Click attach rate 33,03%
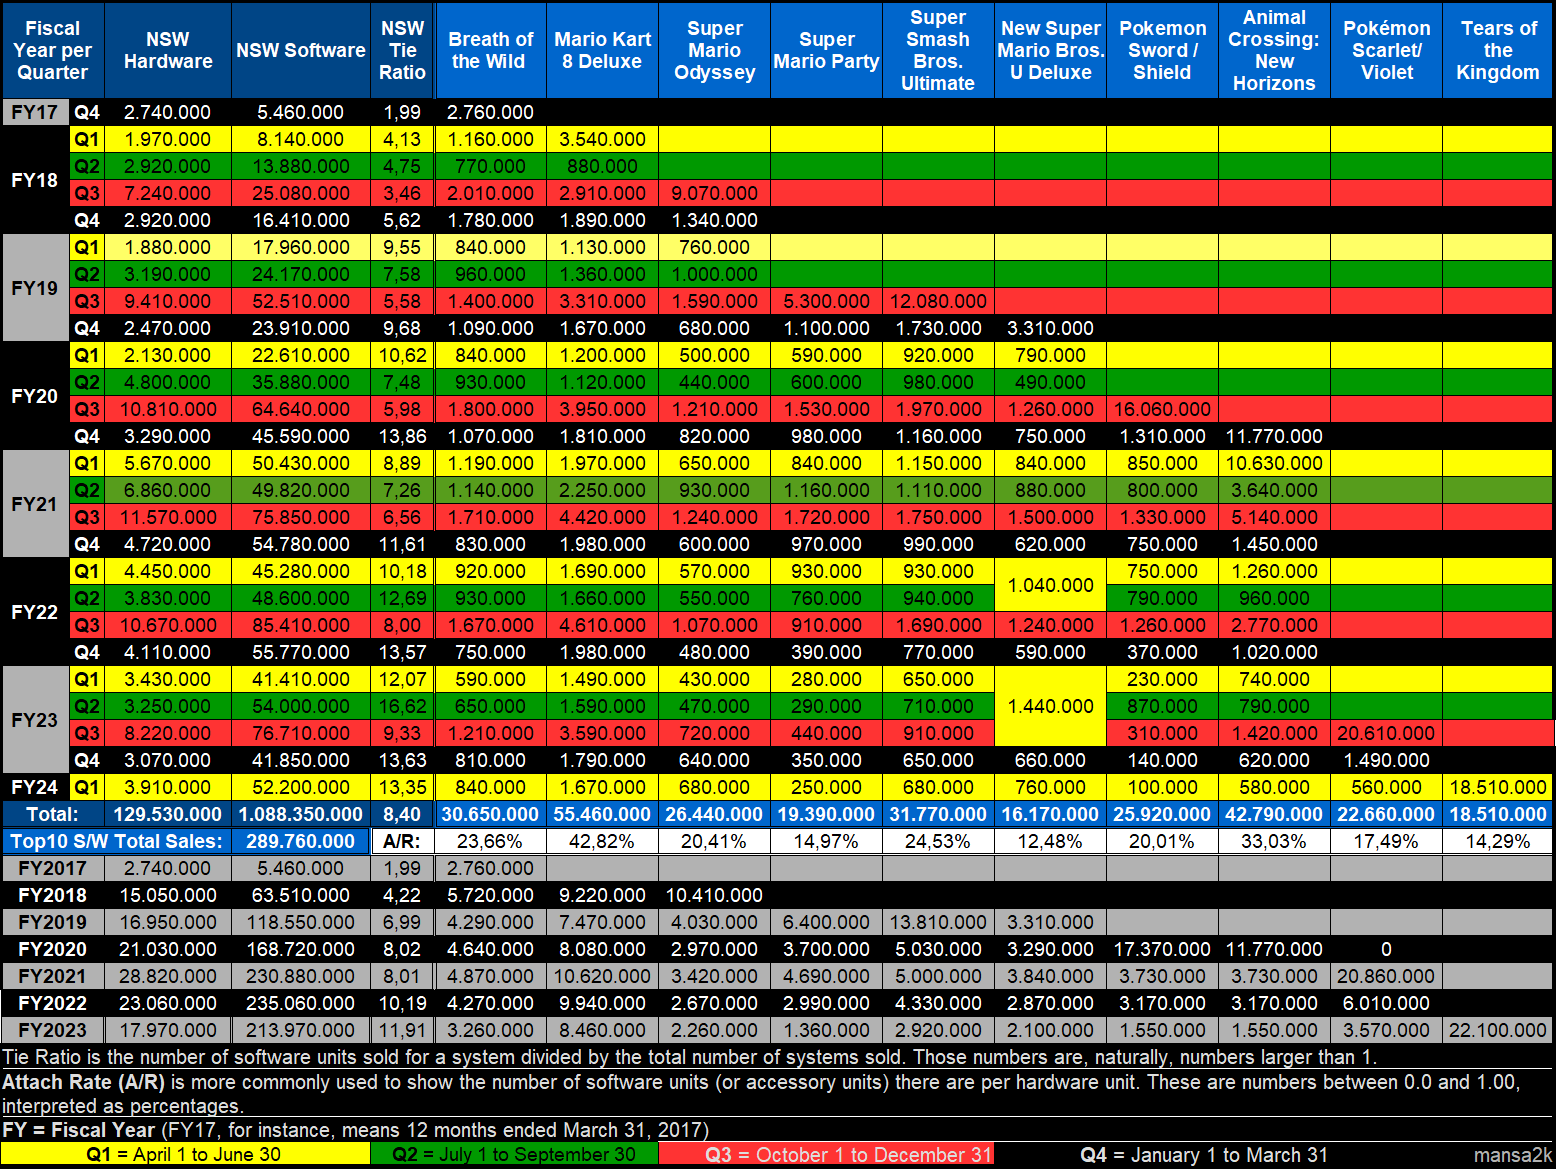The image size is (1556, 1170). [x=1274, y=841]
